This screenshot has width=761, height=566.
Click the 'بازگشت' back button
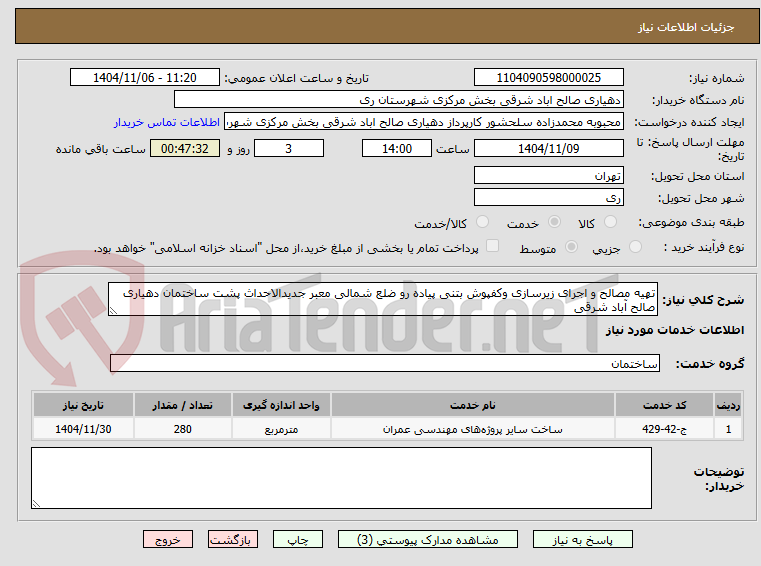click(232, 539)
